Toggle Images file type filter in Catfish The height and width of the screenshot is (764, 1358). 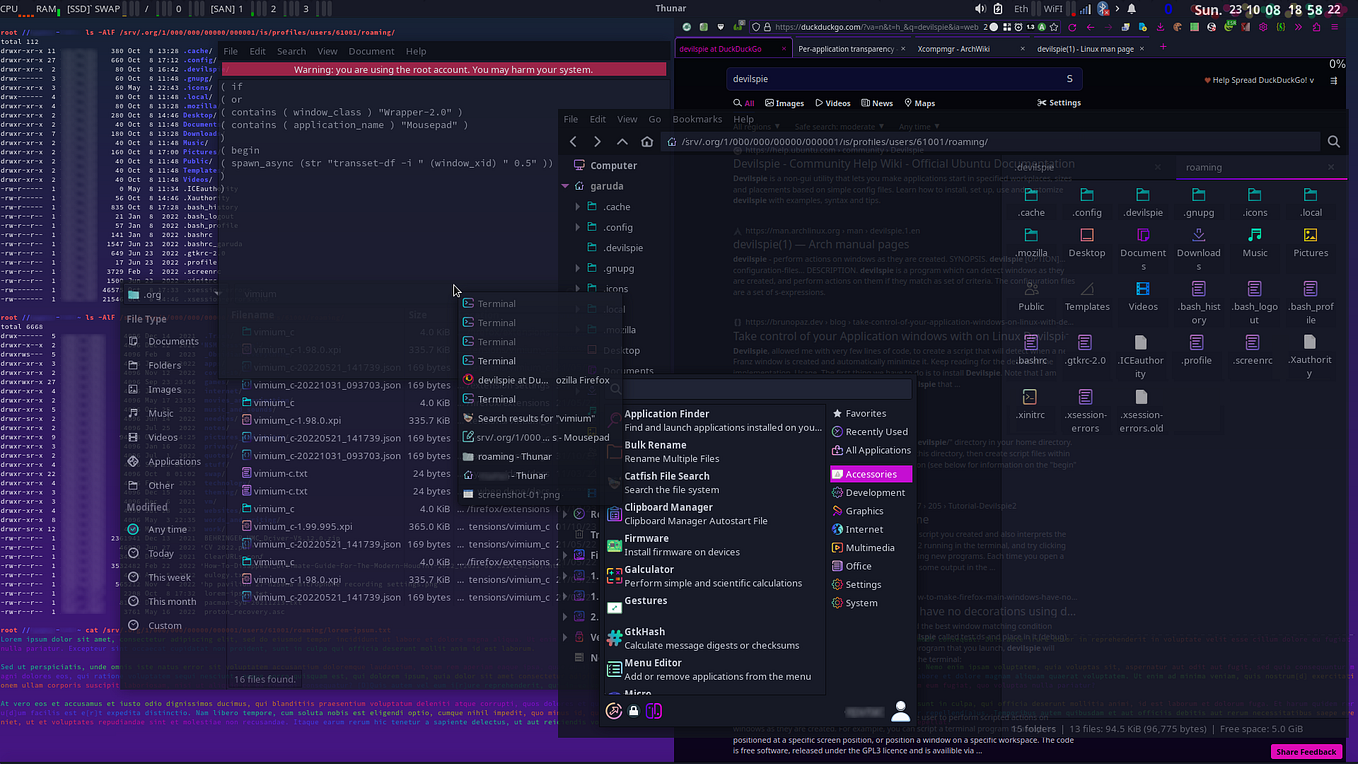coord(155,389)
